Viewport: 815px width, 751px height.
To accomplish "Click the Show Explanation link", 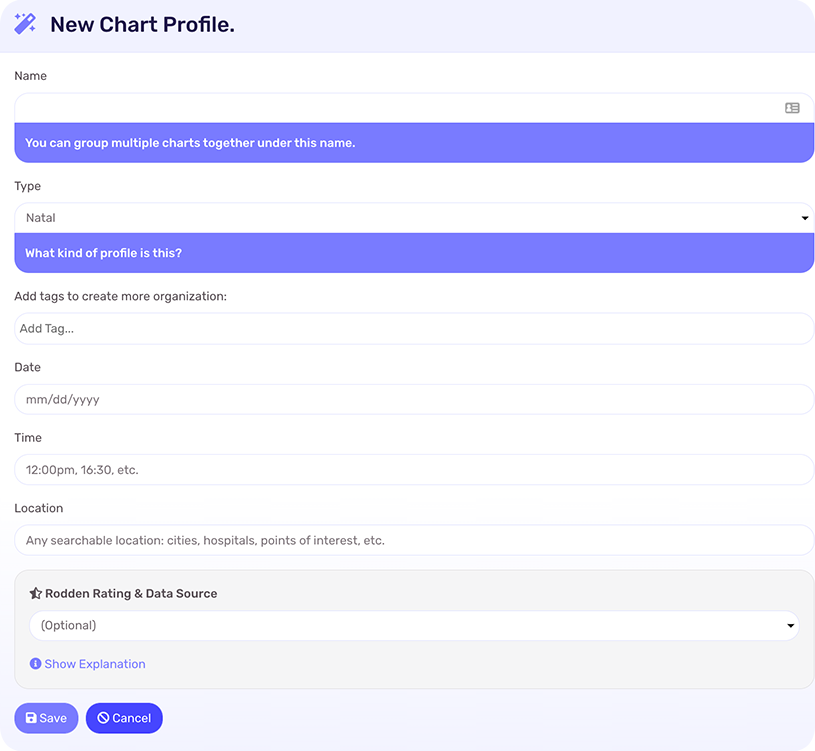I will tap(95, 664).
